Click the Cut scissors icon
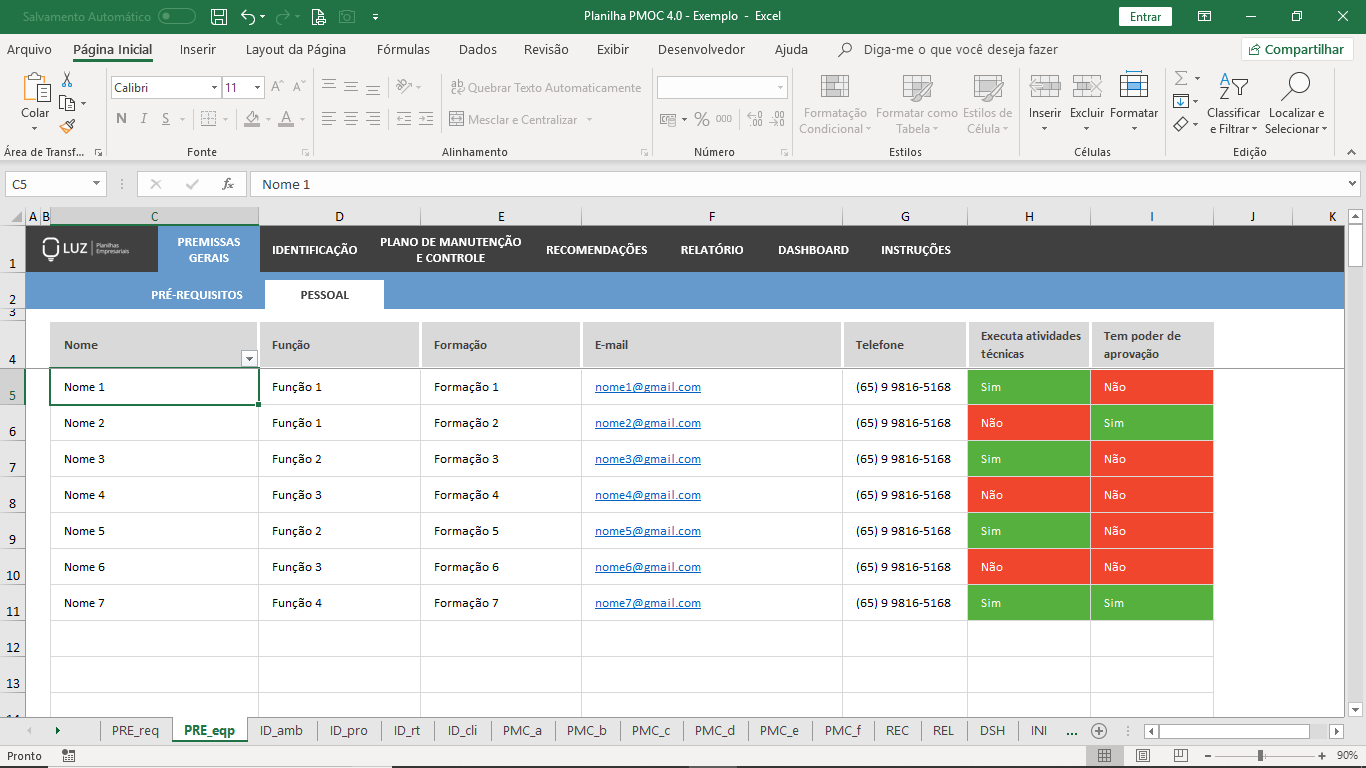The width and height of the screenshot is (1366, 768). pos(67,80)
